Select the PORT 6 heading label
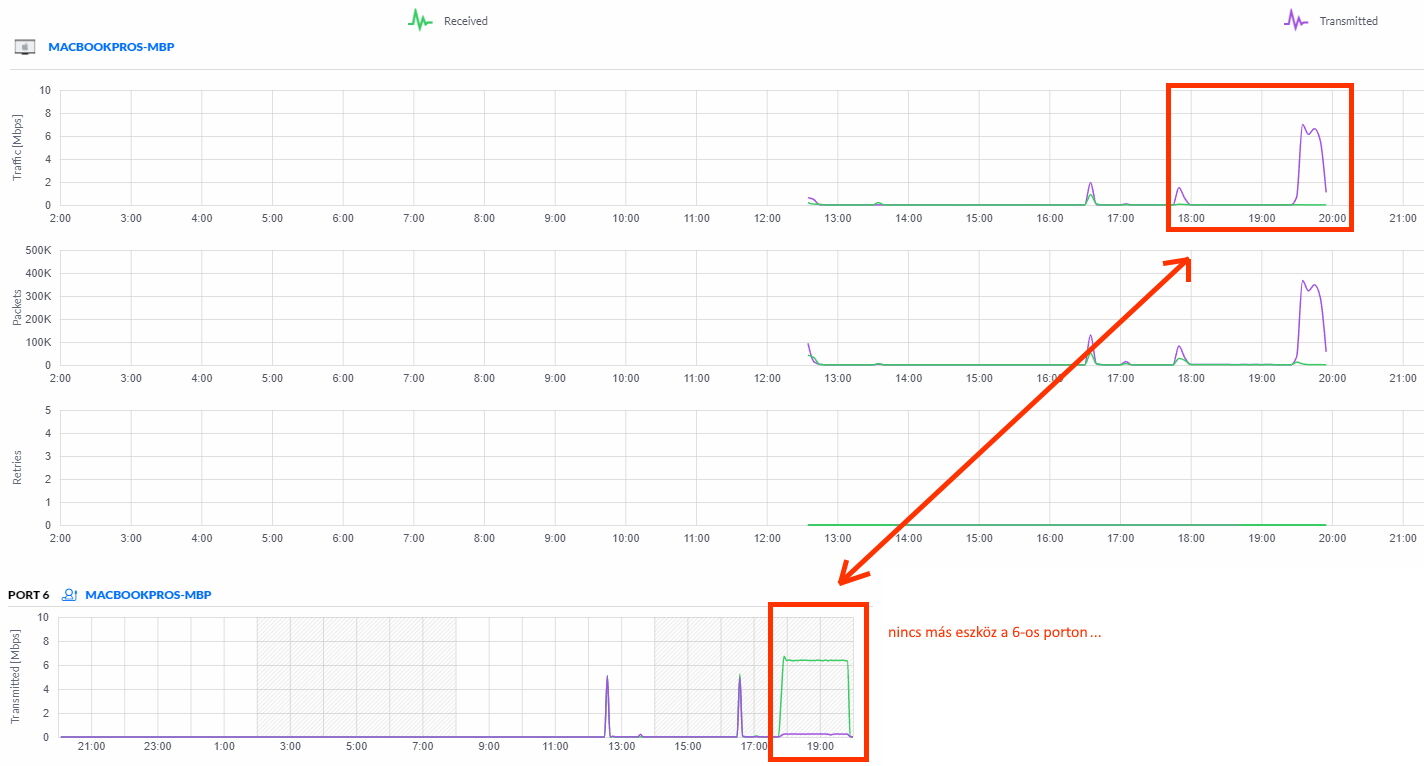The height and width of the screenshot is (766, 1424). click(x=28, y=595)
